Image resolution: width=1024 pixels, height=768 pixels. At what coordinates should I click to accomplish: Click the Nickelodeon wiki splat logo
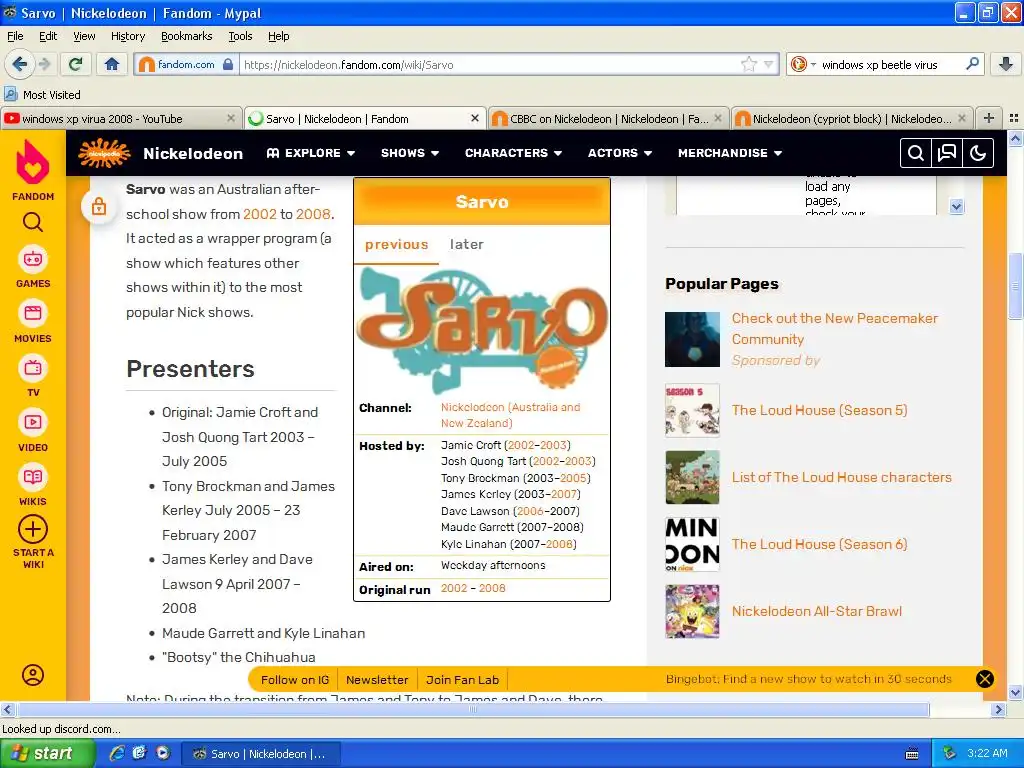point(104,153)
